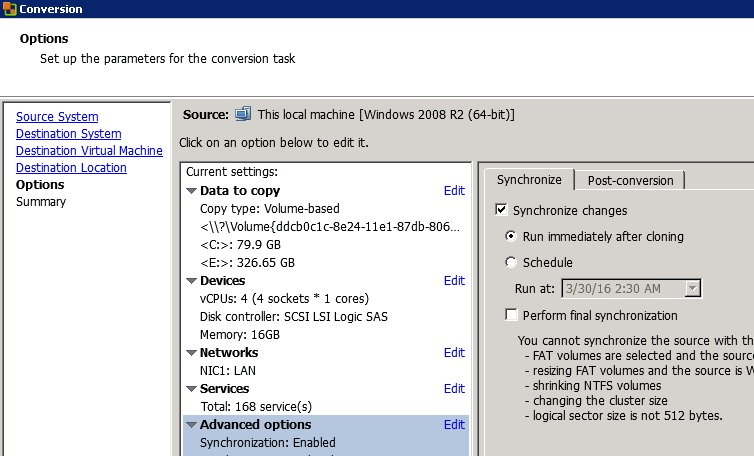Screen dimensions: 754x456
Task: Go to Destination Virtual Machine step
Action: pyautogui.click(x=89, y=151)
